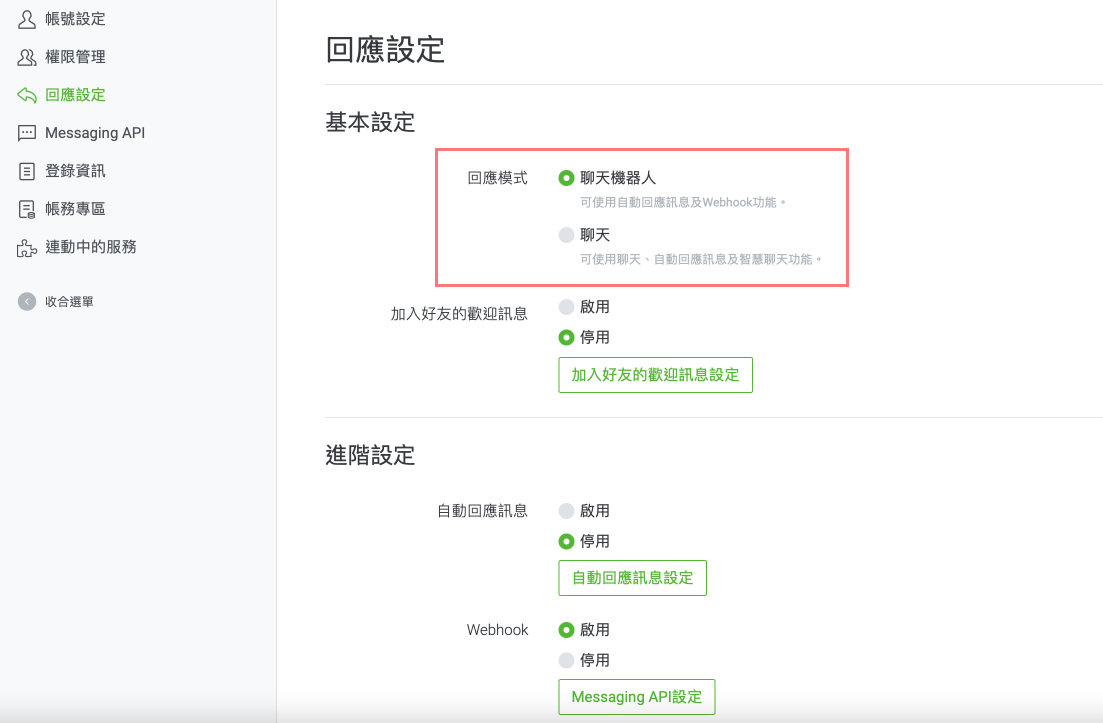Enable 加入好友的歡迎訊息 by selecting 啟用

[566, 307]
